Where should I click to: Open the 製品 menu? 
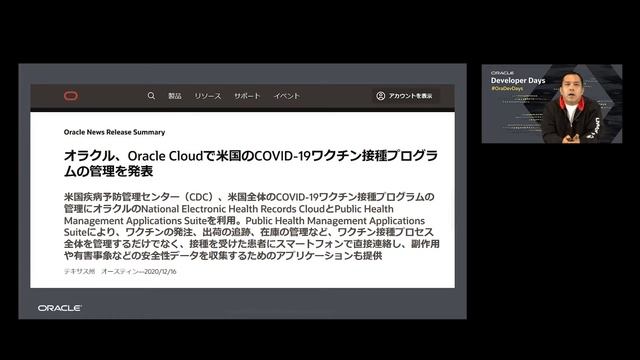coord(175,96)
